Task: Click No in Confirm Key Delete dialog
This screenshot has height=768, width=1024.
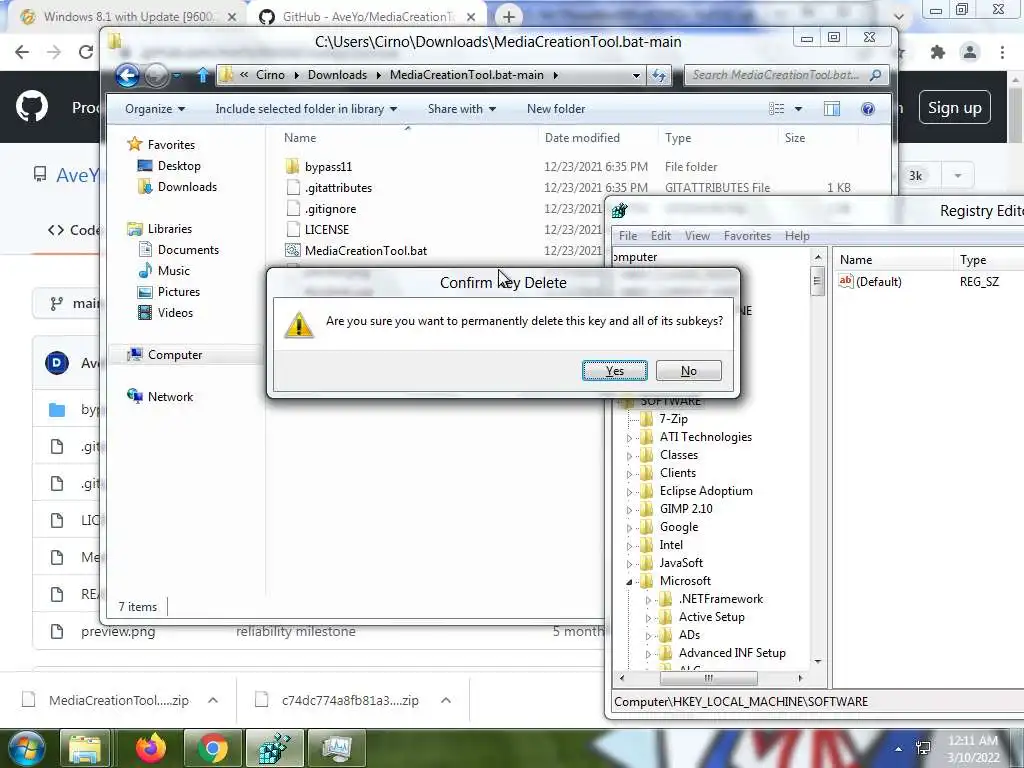Action: pos(688,370)
